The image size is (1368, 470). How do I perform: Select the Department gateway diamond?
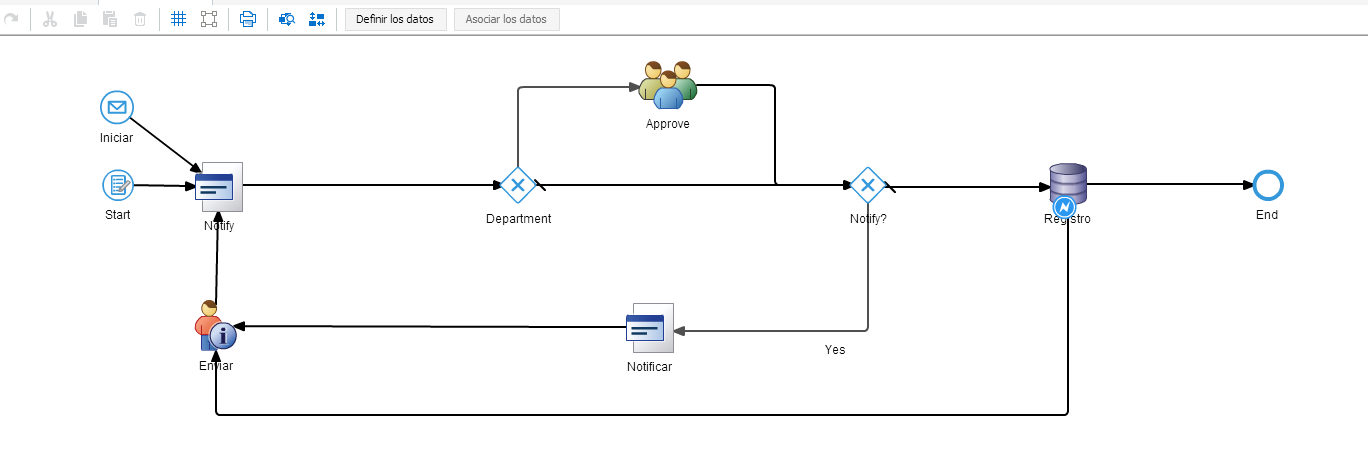(518, 185)
